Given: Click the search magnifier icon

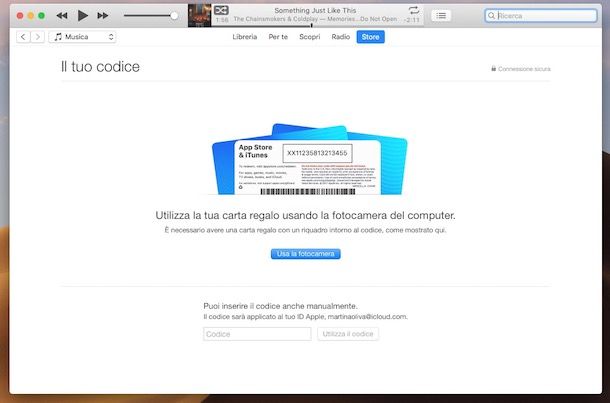Looking at the screenshot, I should click(x=492, y=16).
